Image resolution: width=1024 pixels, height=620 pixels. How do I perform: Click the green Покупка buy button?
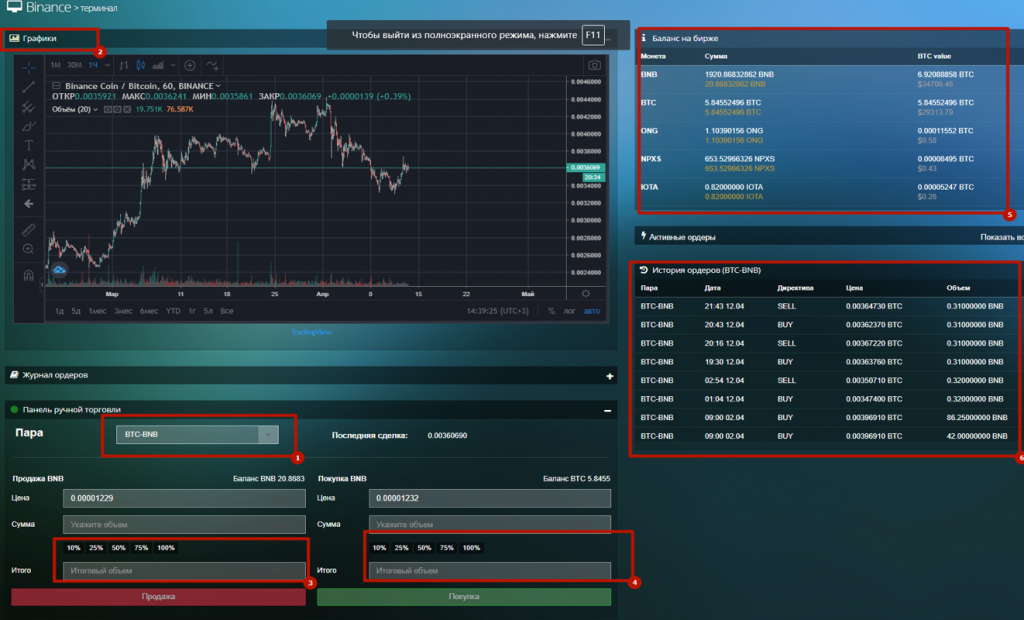coord(464,596)
